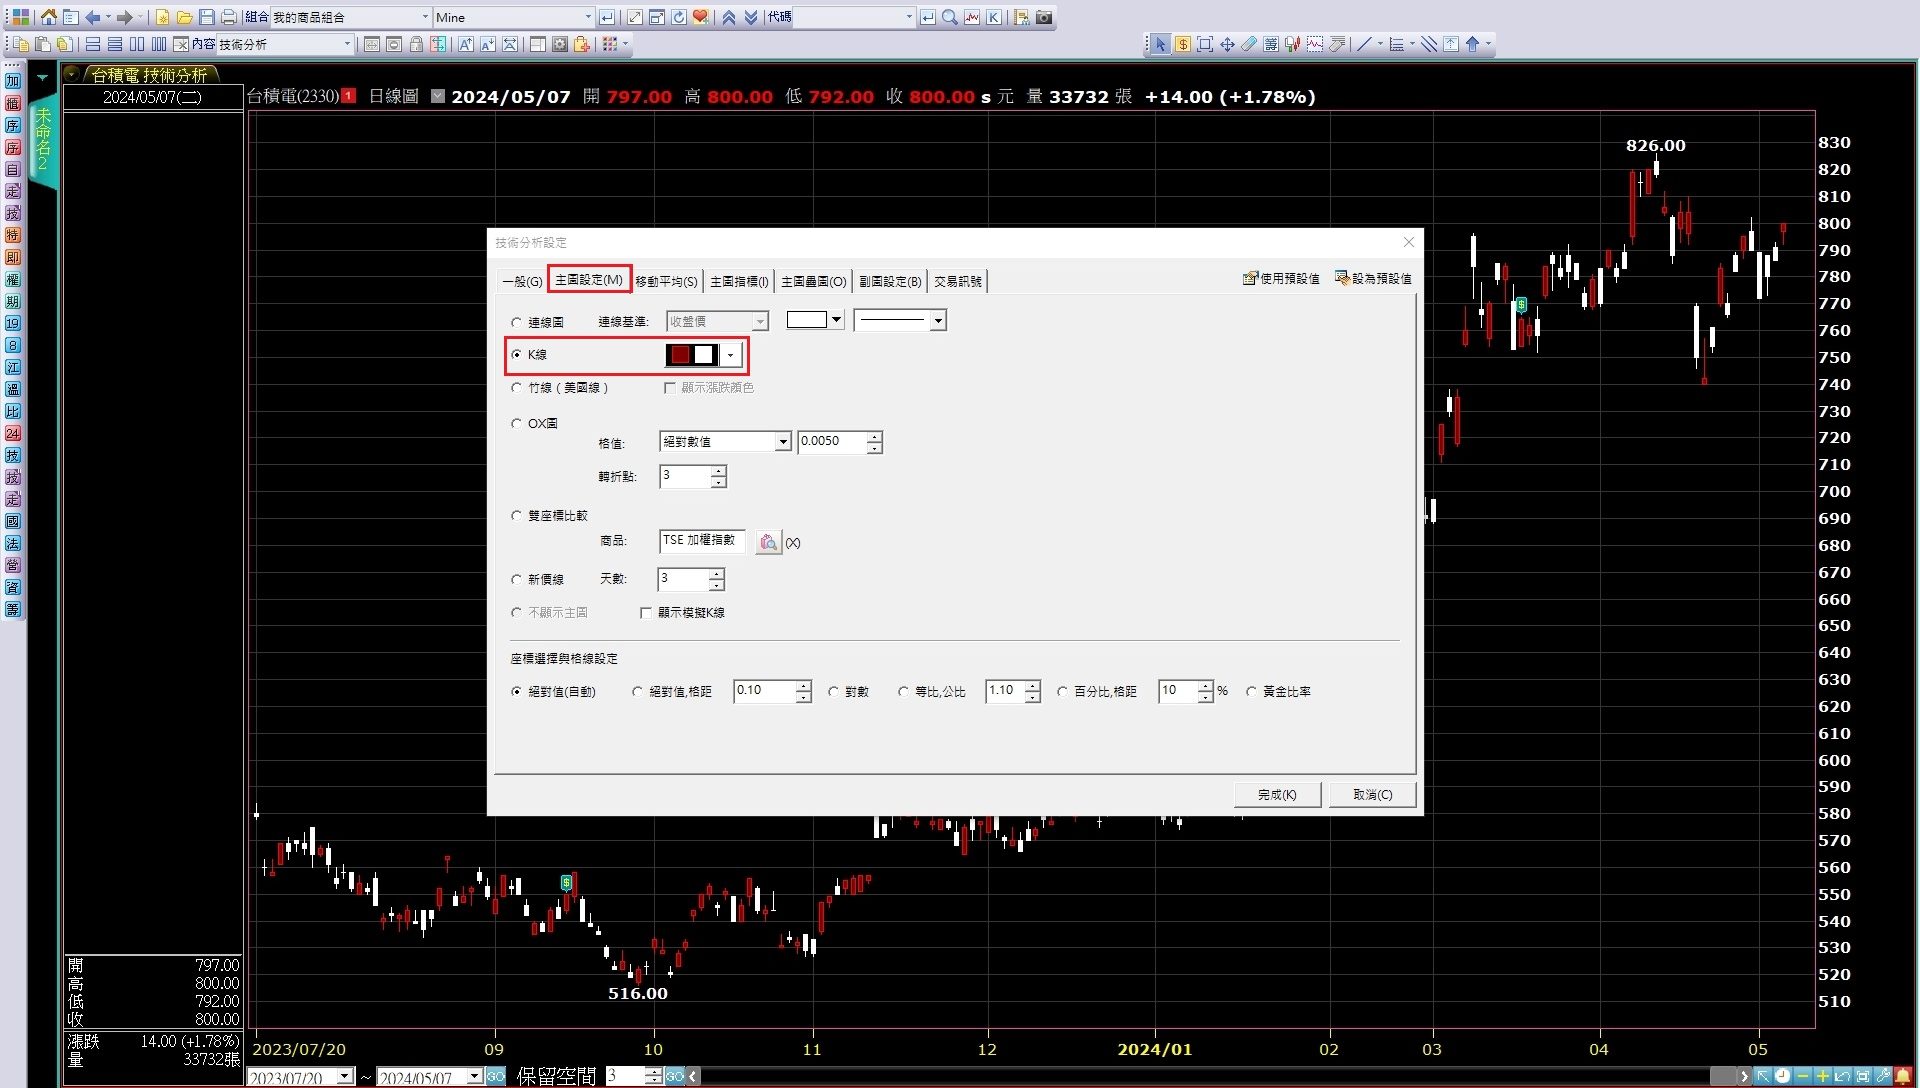
Task: Switch to the 交易訊號 tab
Action: tap(958, 282)
